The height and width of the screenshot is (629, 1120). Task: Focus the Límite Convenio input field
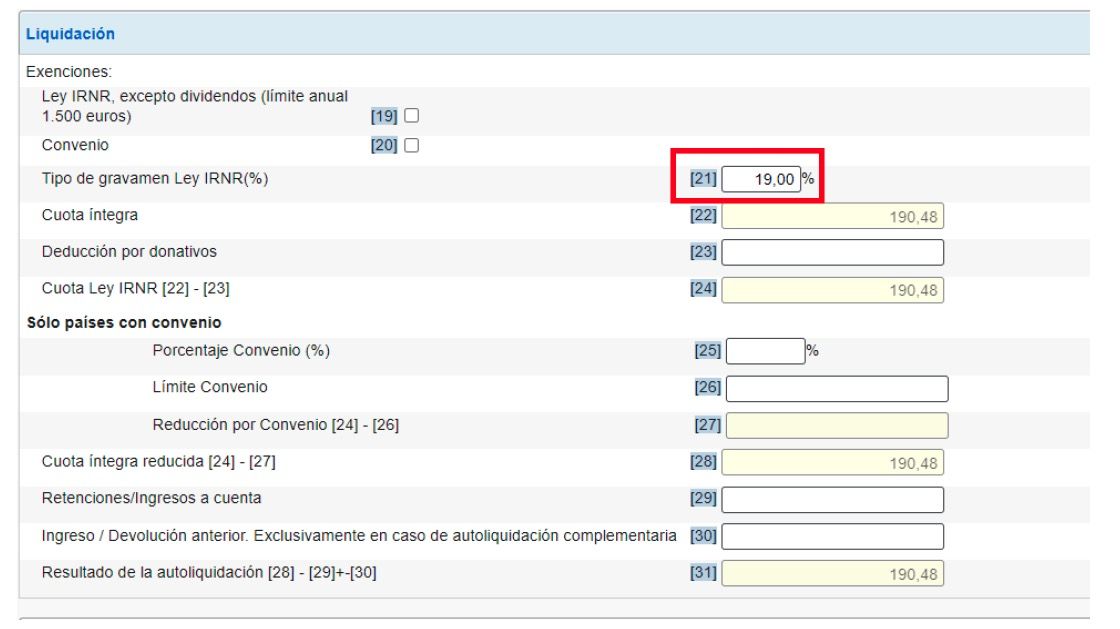click(x=836, y=388)
